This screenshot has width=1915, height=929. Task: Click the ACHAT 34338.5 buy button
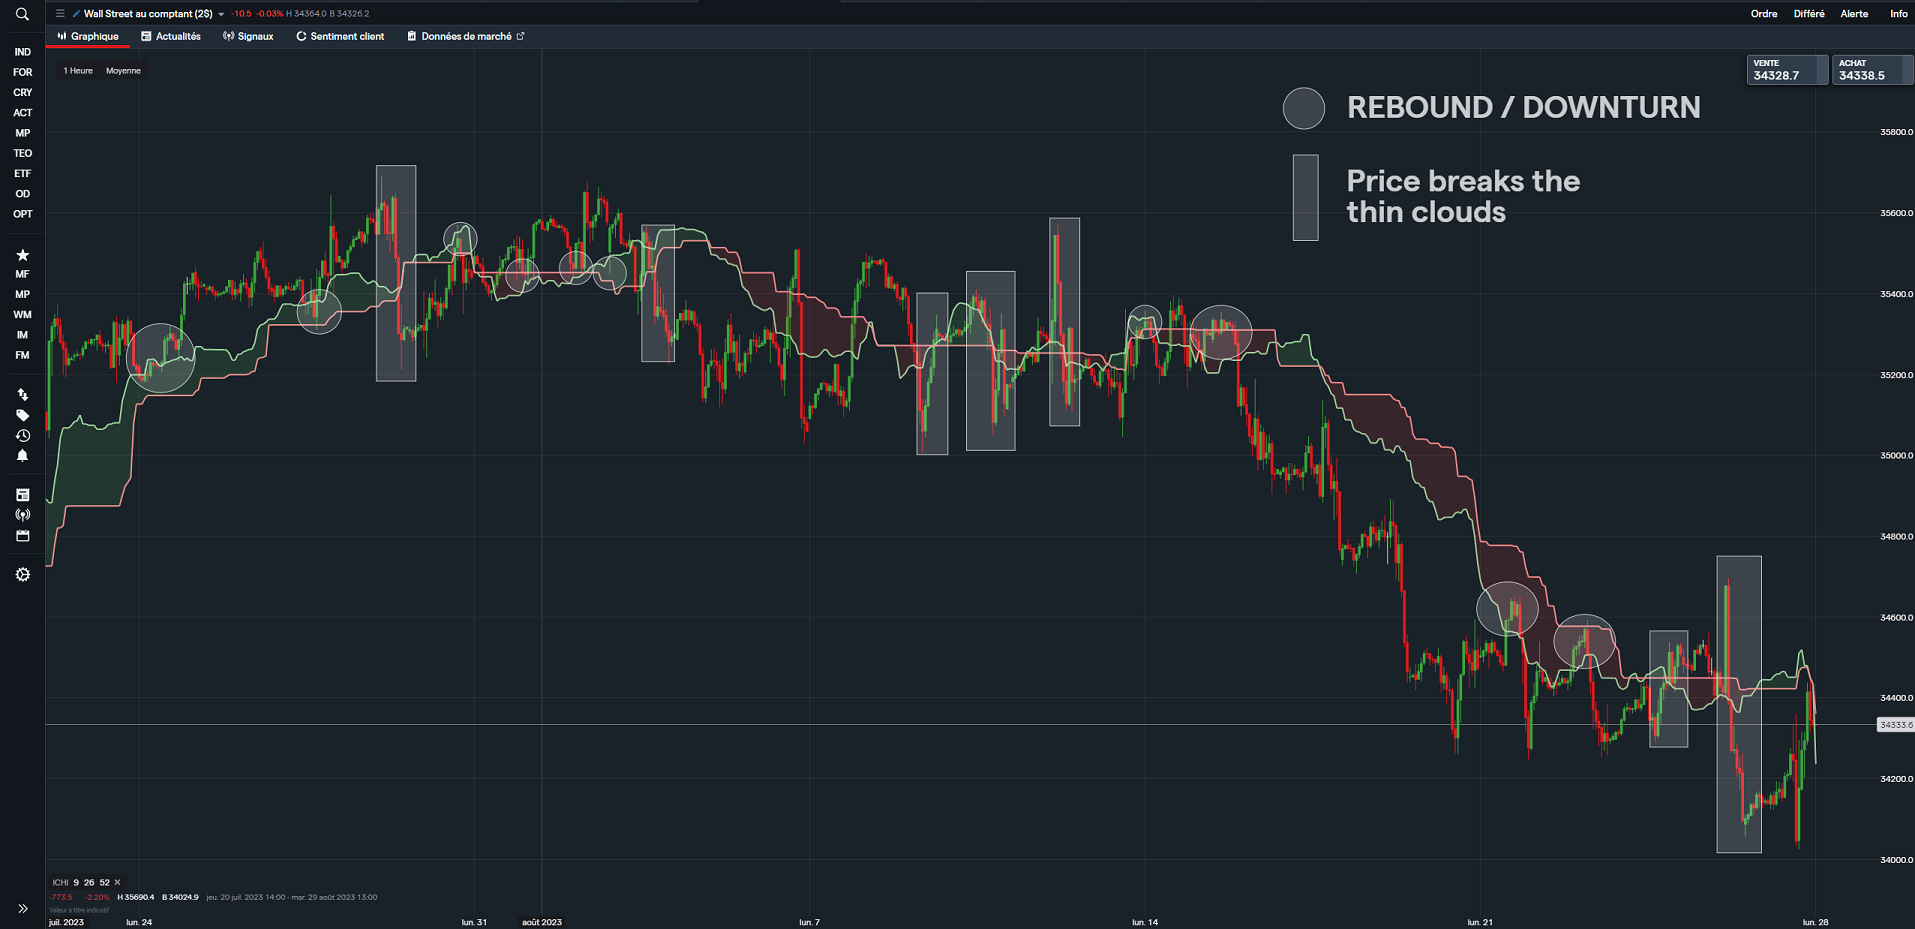coord(1872,70)
